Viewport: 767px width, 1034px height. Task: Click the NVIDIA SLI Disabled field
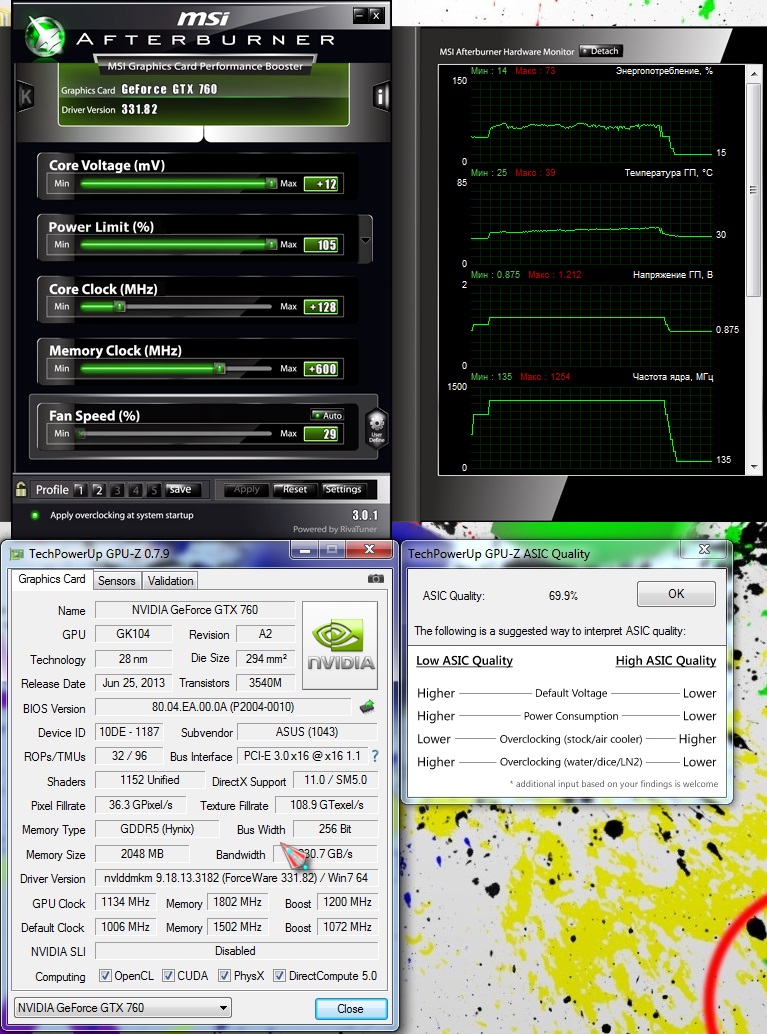tap(236, 951)
